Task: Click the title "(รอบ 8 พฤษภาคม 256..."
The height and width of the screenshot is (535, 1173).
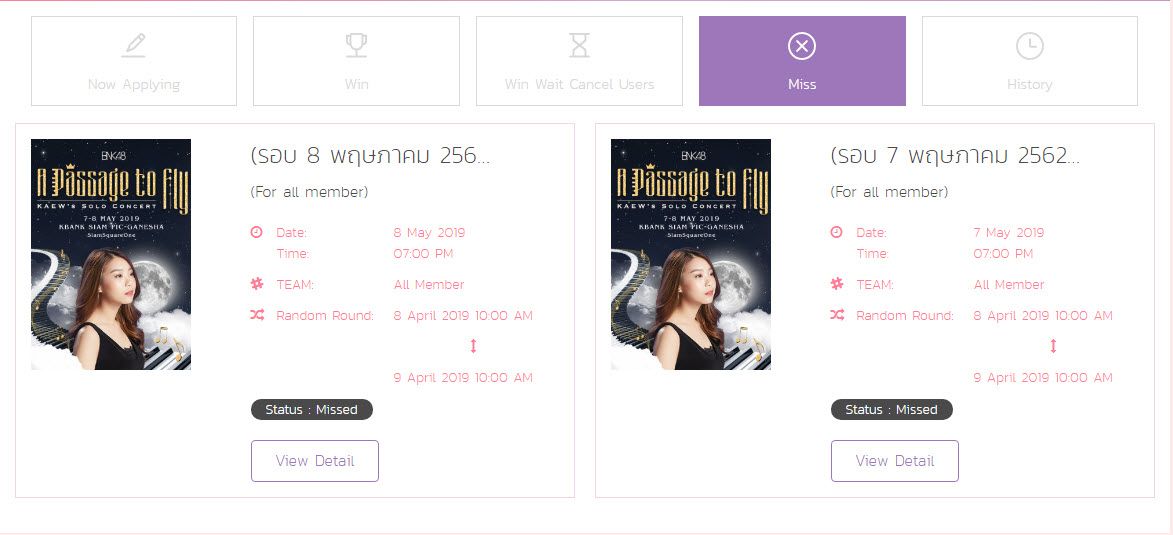Action: [370, 157]
